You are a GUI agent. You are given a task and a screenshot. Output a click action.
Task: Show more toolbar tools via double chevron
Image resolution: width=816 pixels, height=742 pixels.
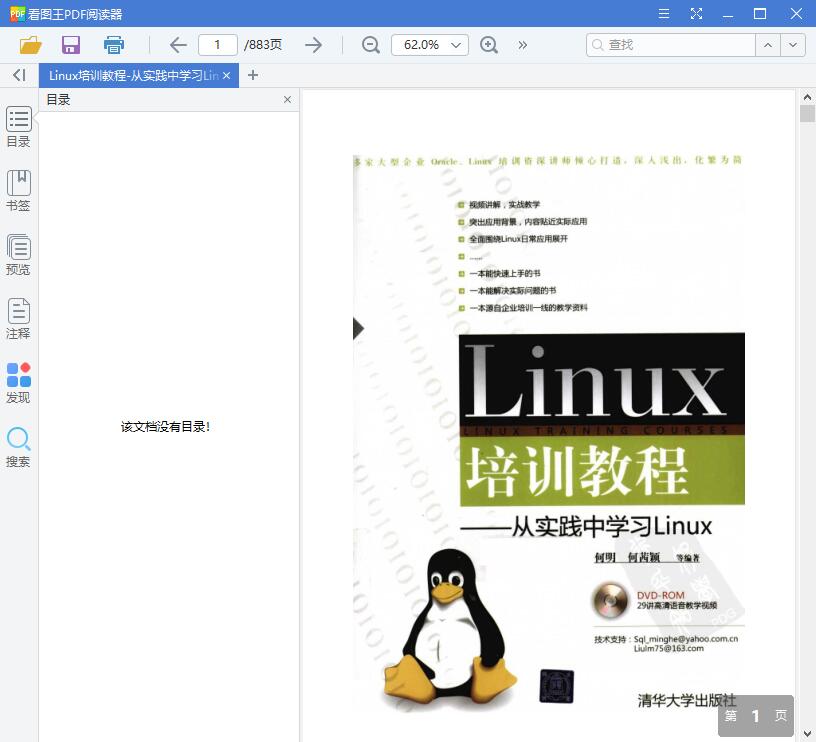pyautogui.click(x=522, y=45)
